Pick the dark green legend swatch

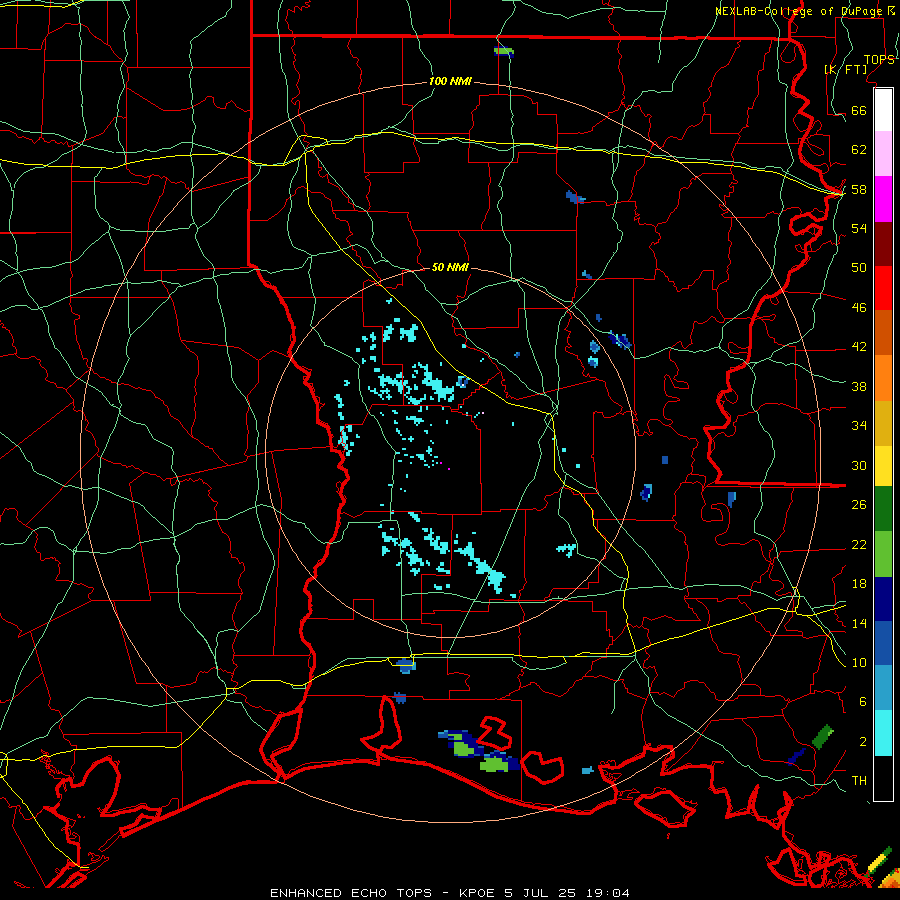[x=883, y=509]
